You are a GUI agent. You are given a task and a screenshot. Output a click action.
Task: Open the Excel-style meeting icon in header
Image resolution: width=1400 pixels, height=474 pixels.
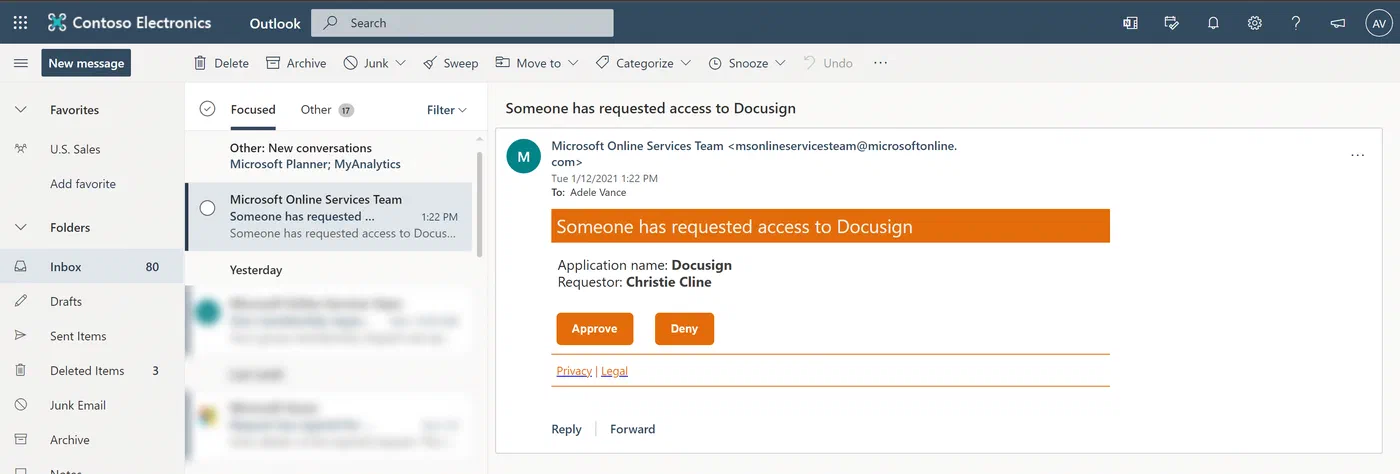tap(1130, 22)
